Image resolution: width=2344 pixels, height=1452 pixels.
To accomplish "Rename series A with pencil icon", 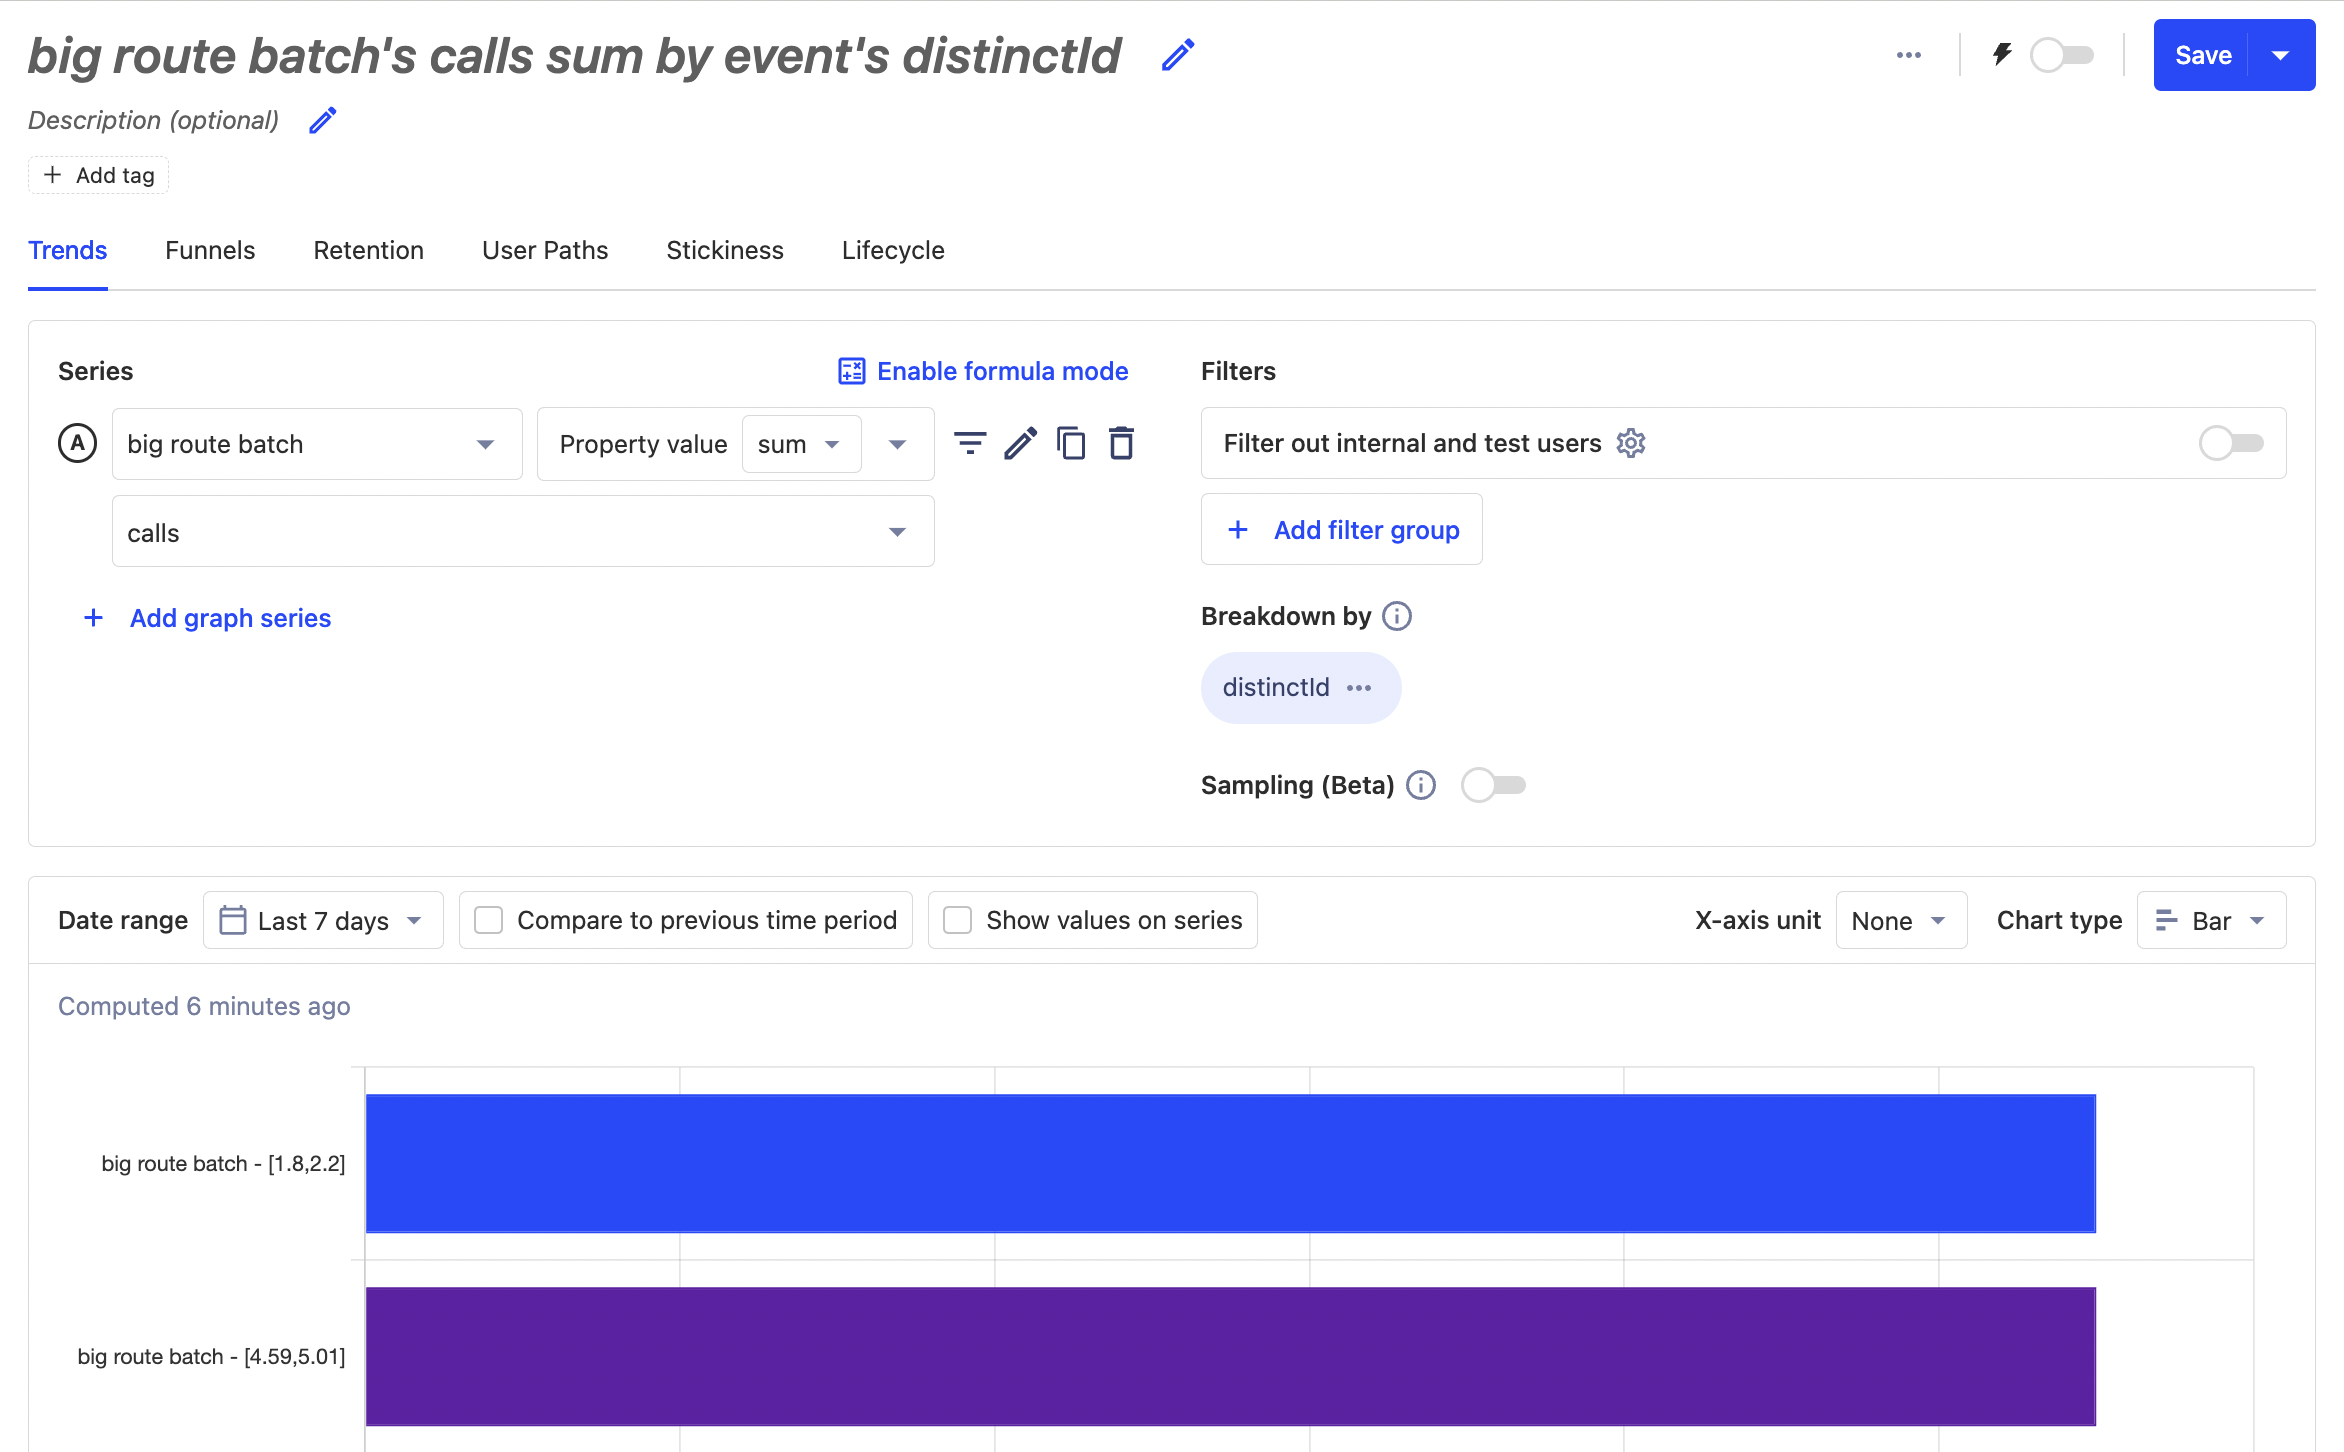I will 1020,443.
